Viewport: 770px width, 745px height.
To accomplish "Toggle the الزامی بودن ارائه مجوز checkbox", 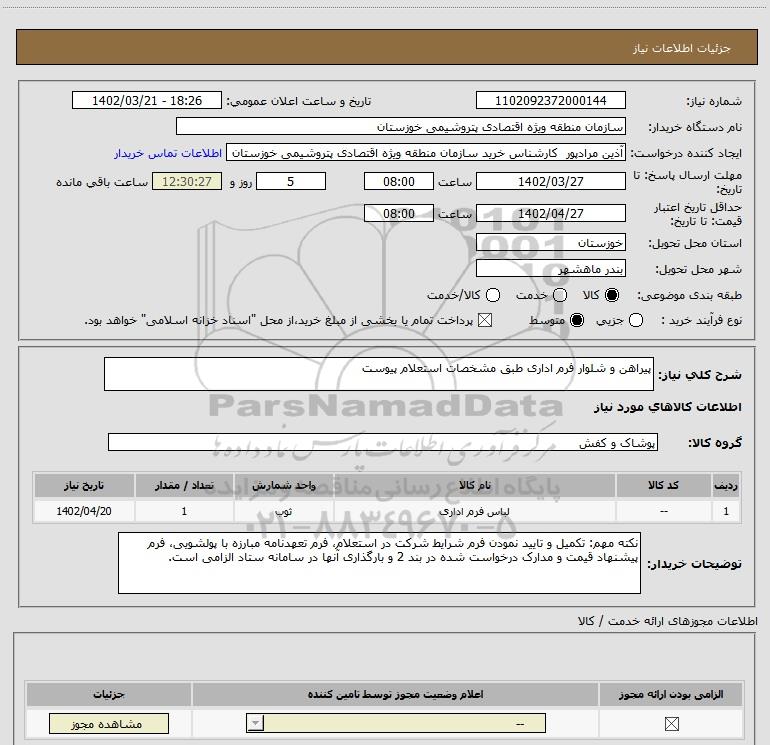I will [671, 723].
